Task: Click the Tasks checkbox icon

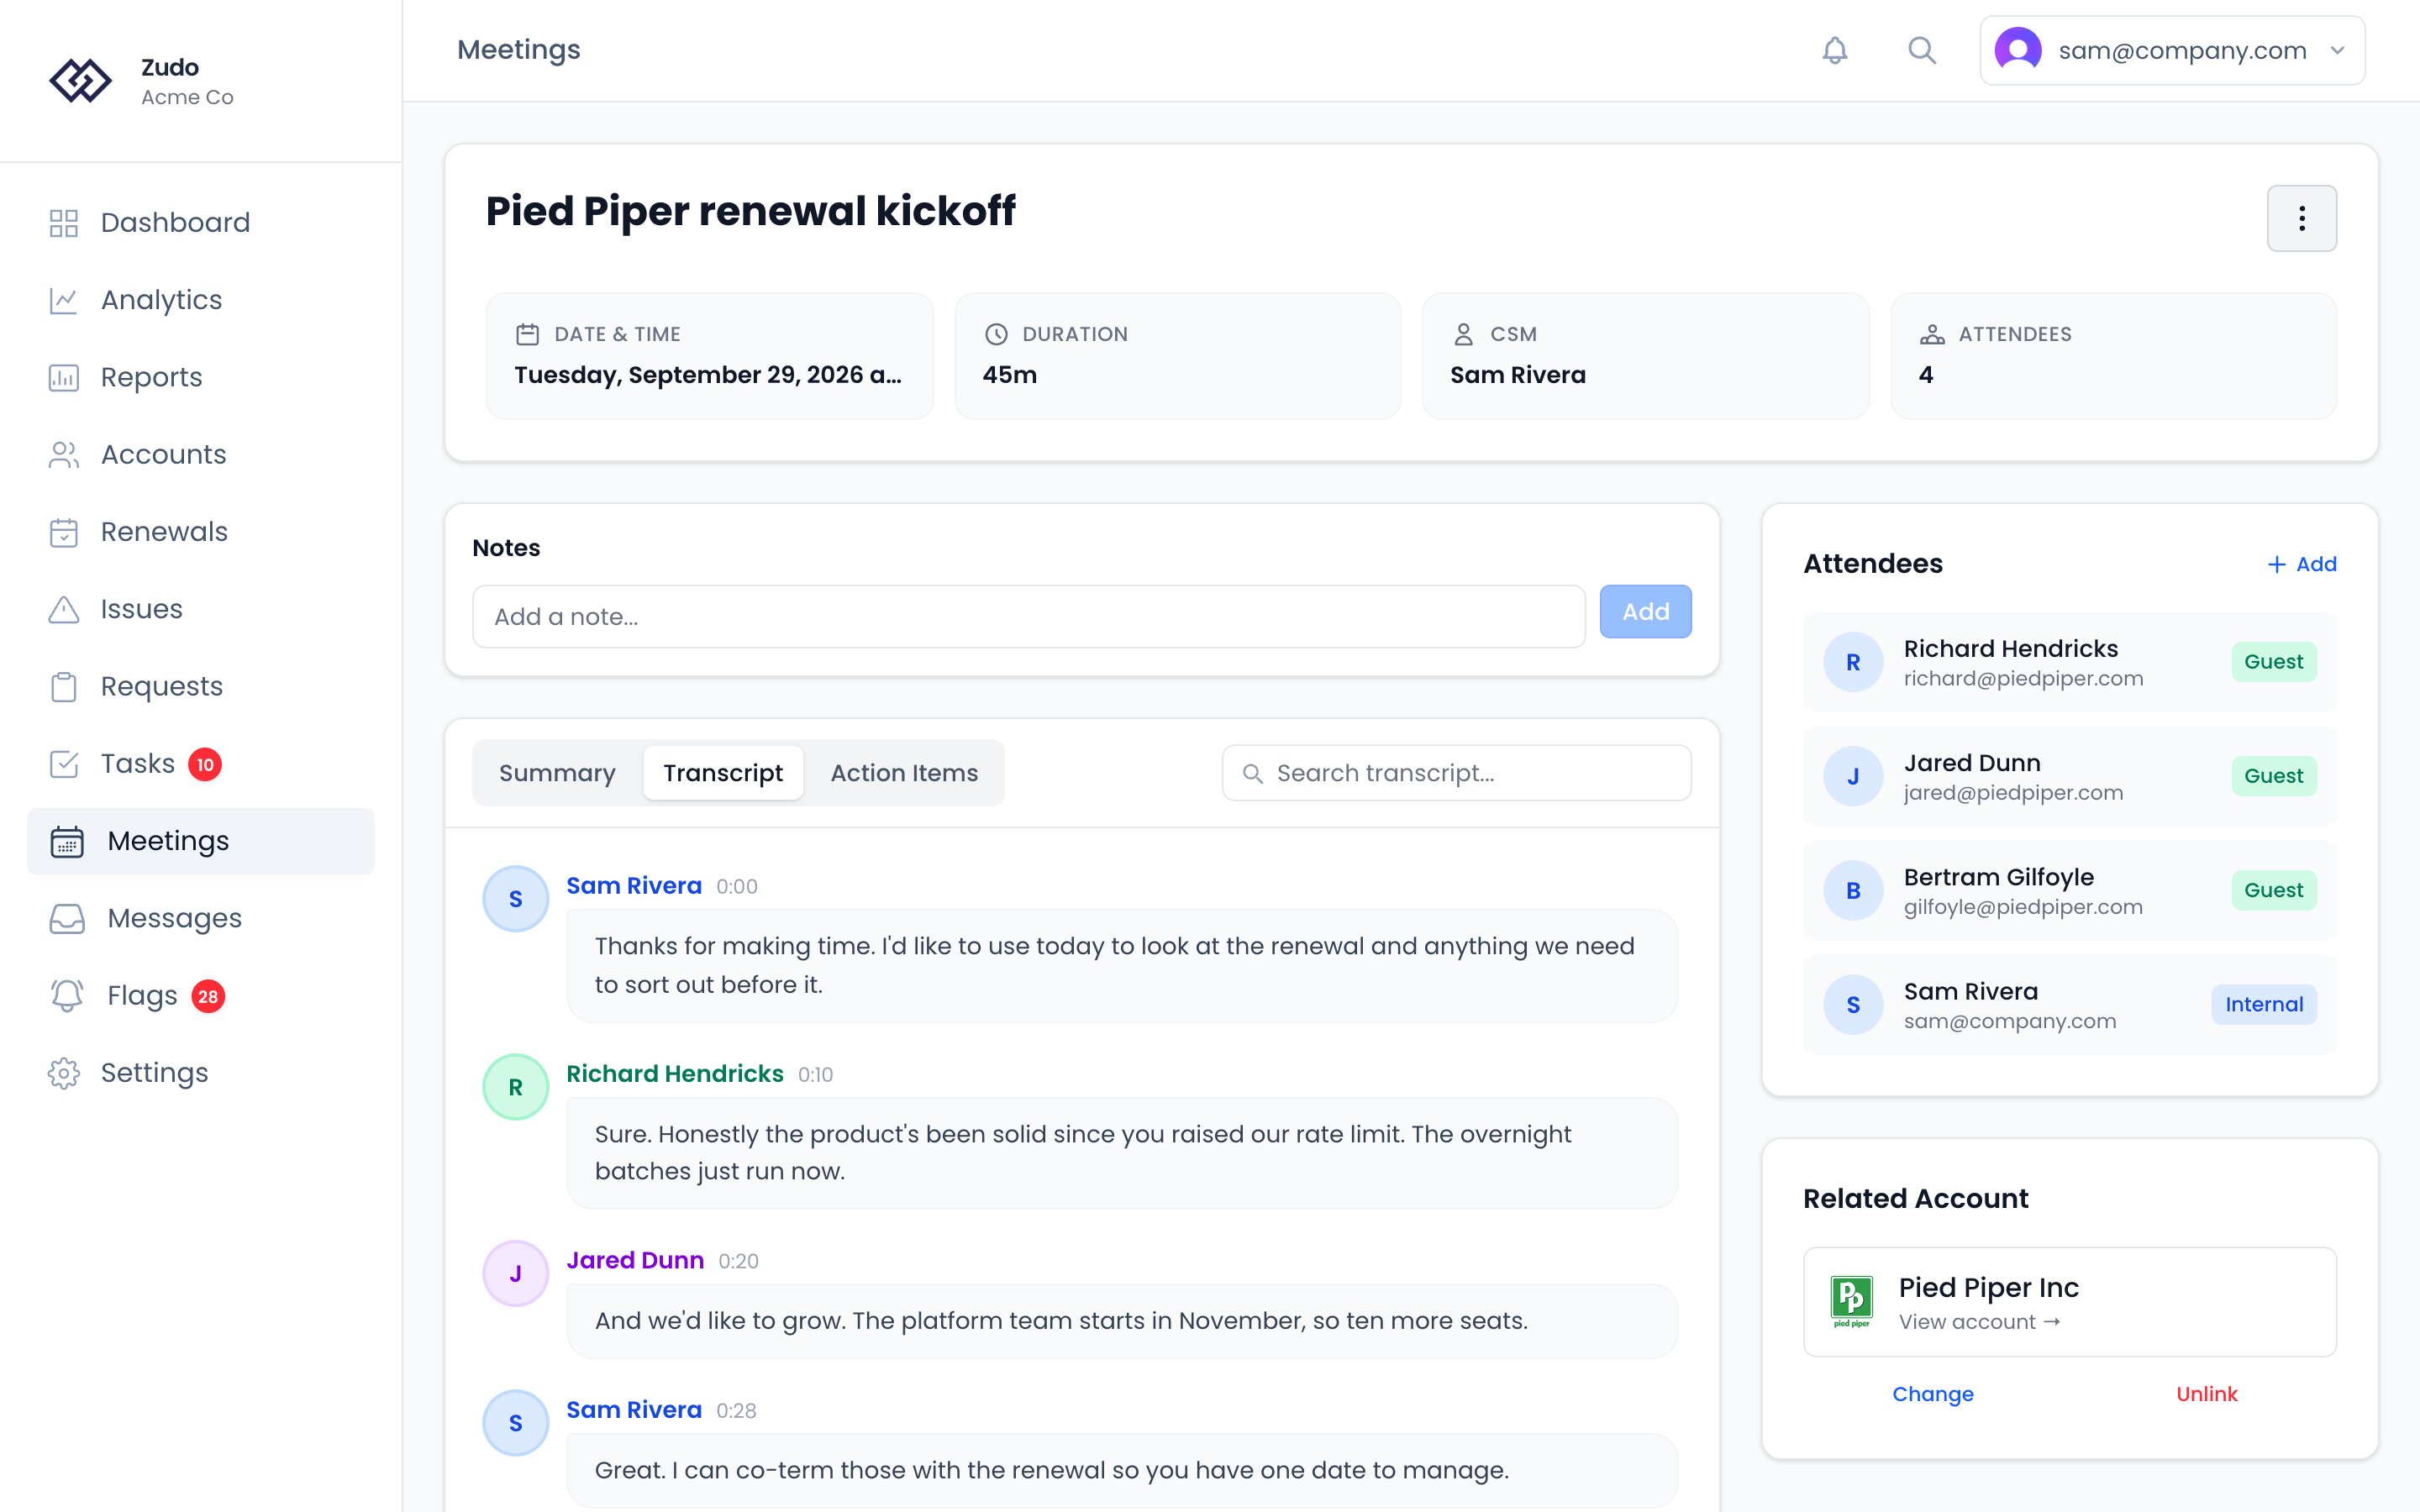Action: pos(64,764)
